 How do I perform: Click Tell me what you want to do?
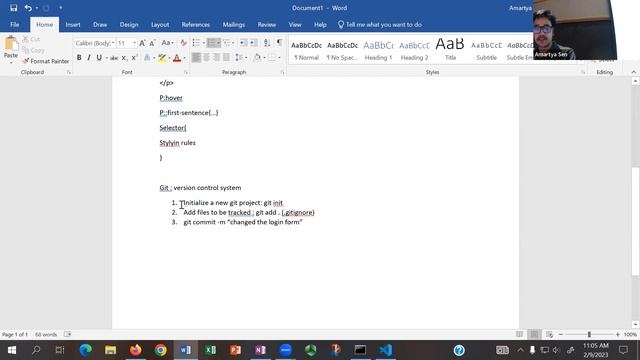[x=380, y=24]
